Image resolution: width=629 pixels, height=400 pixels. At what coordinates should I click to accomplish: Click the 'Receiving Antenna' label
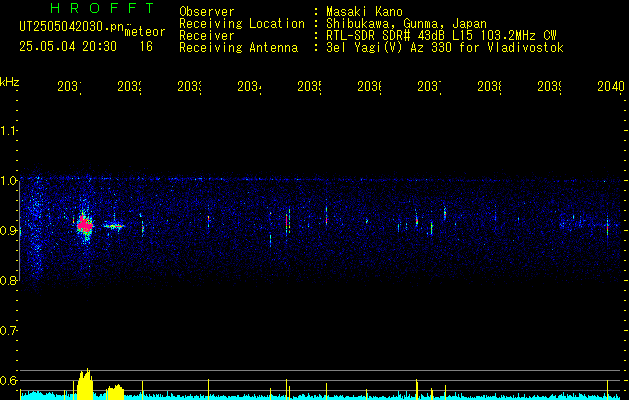click(x=238, y=48)
